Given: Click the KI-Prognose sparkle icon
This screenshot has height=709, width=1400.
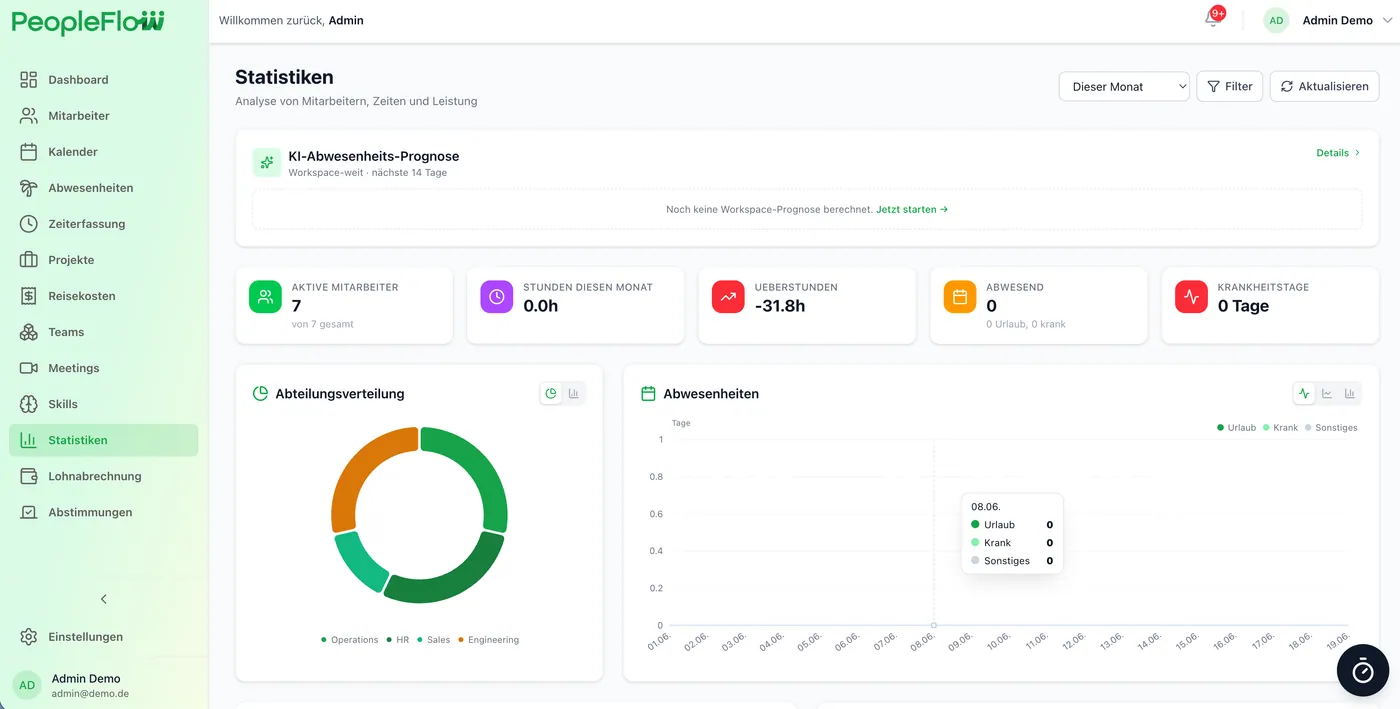Looking at the screenshot, I should 267,162.
